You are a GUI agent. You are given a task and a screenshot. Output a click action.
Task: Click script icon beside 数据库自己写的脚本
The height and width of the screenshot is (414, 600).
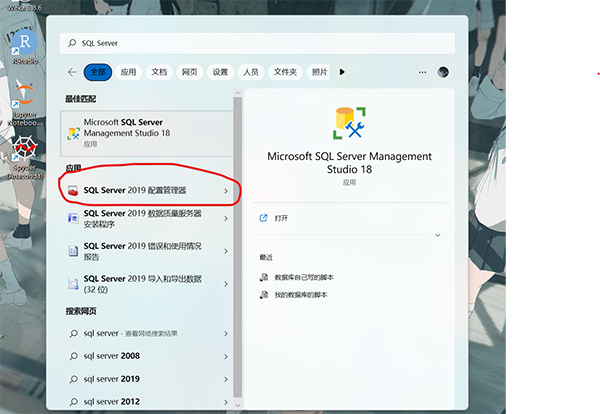264,277
